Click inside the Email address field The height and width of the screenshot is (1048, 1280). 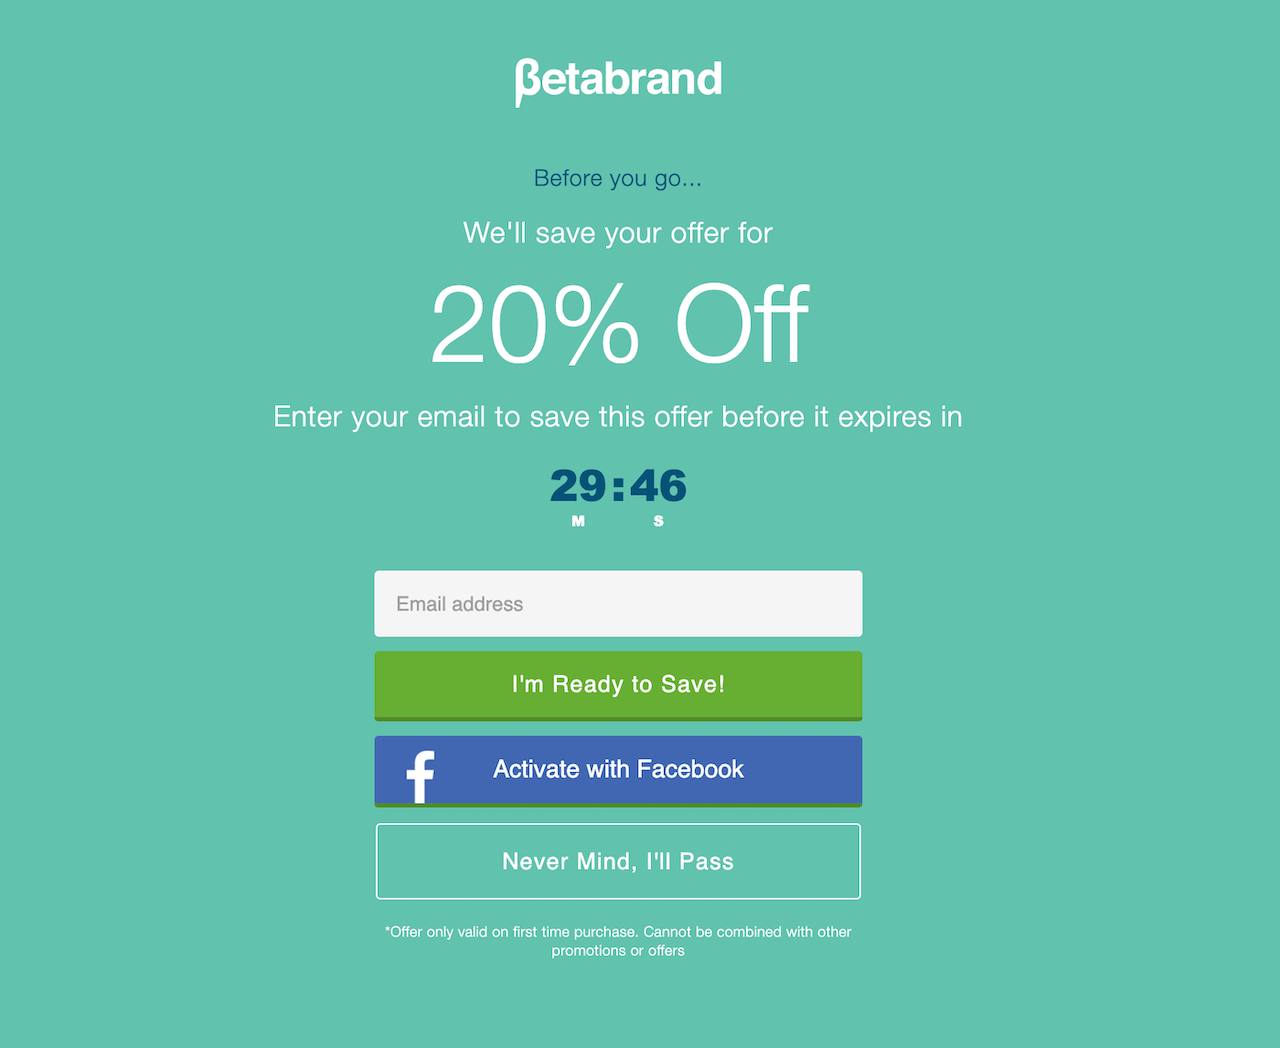pos(617,603)
